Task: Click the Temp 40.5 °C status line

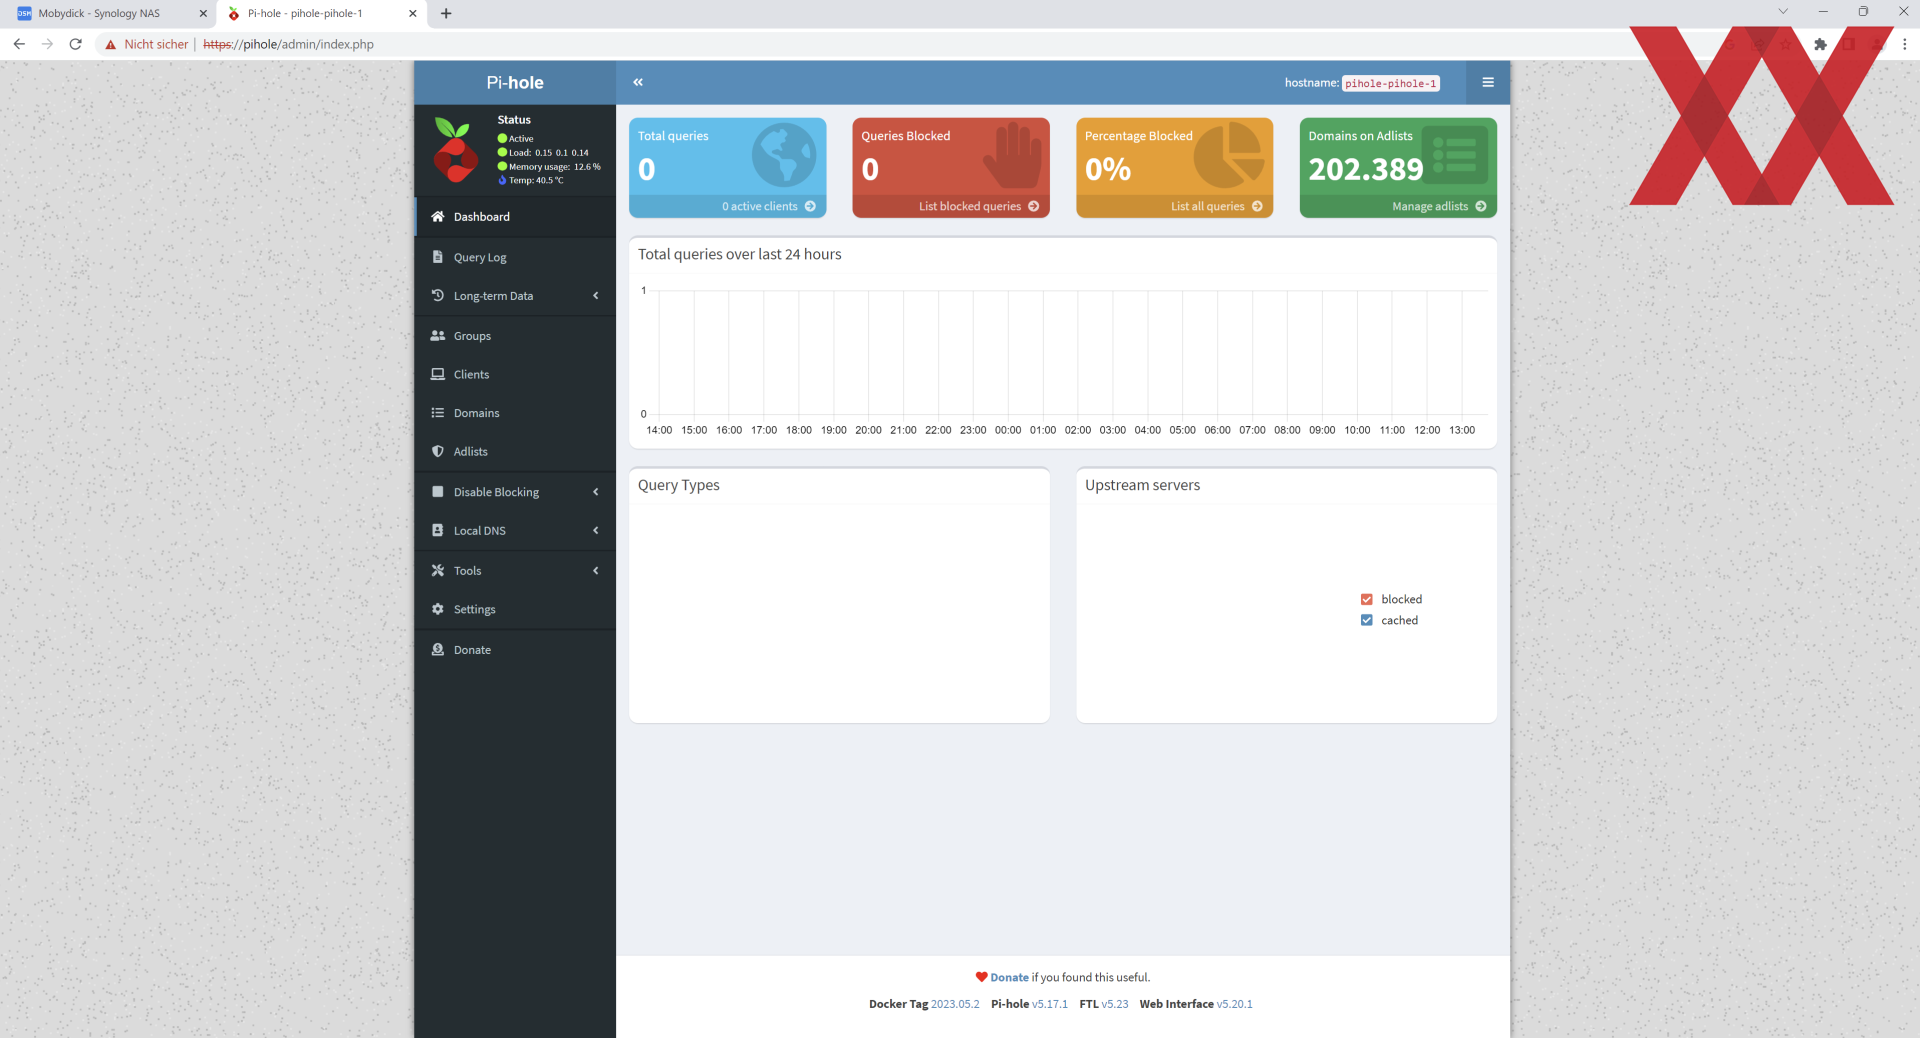Action: coord(531,181)
